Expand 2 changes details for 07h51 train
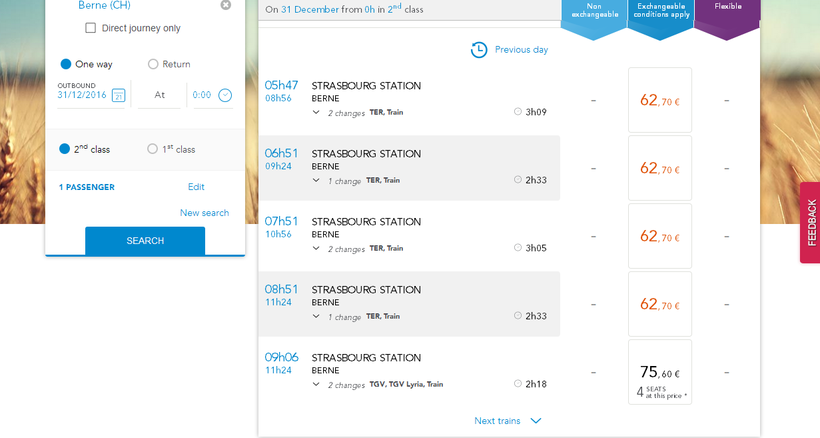 (316, 249)
